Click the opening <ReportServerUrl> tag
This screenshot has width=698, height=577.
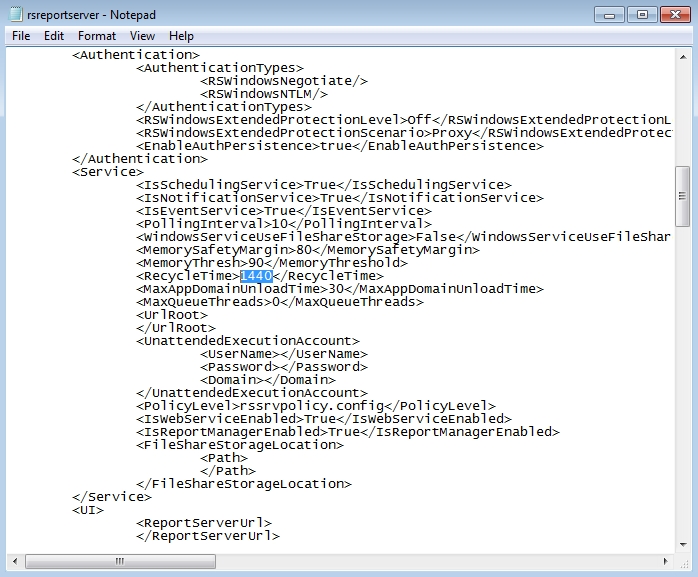pos(204,523)
